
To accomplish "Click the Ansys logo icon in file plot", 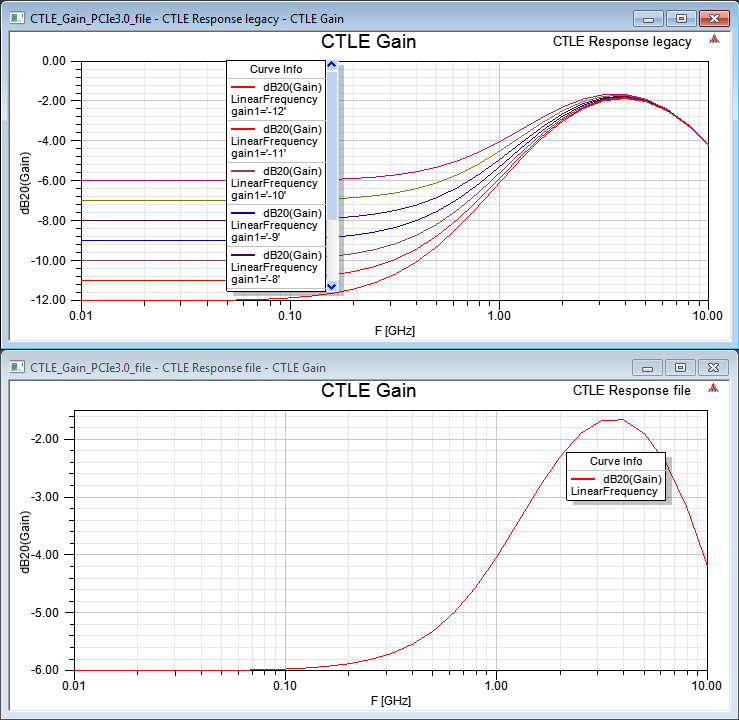I will coord(713,388).
